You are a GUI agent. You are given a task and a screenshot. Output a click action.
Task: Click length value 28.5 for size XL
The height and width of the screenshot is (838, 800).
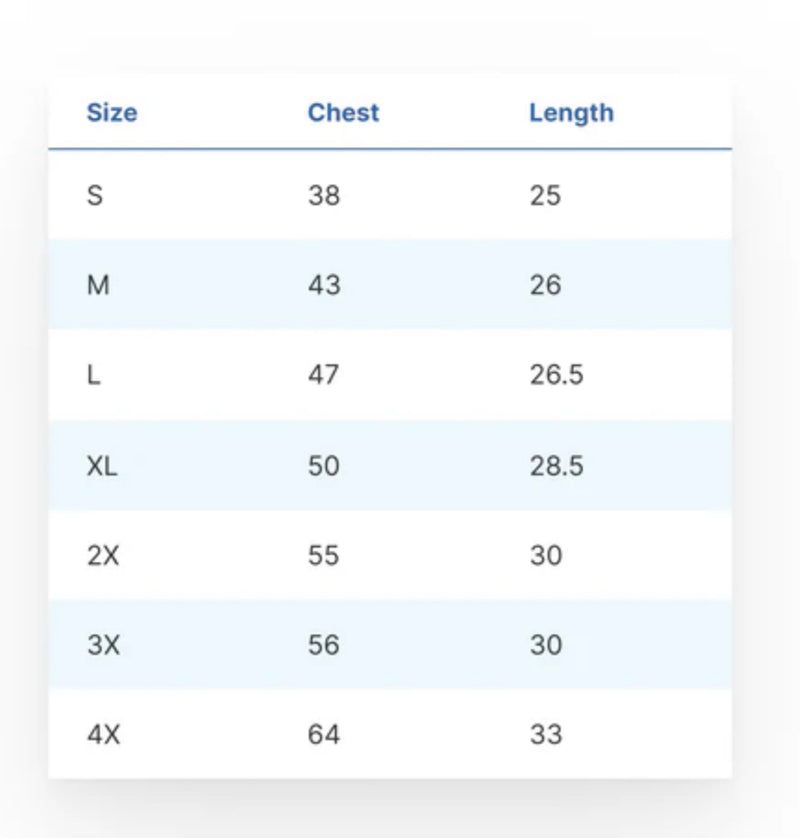coord(556,465)
